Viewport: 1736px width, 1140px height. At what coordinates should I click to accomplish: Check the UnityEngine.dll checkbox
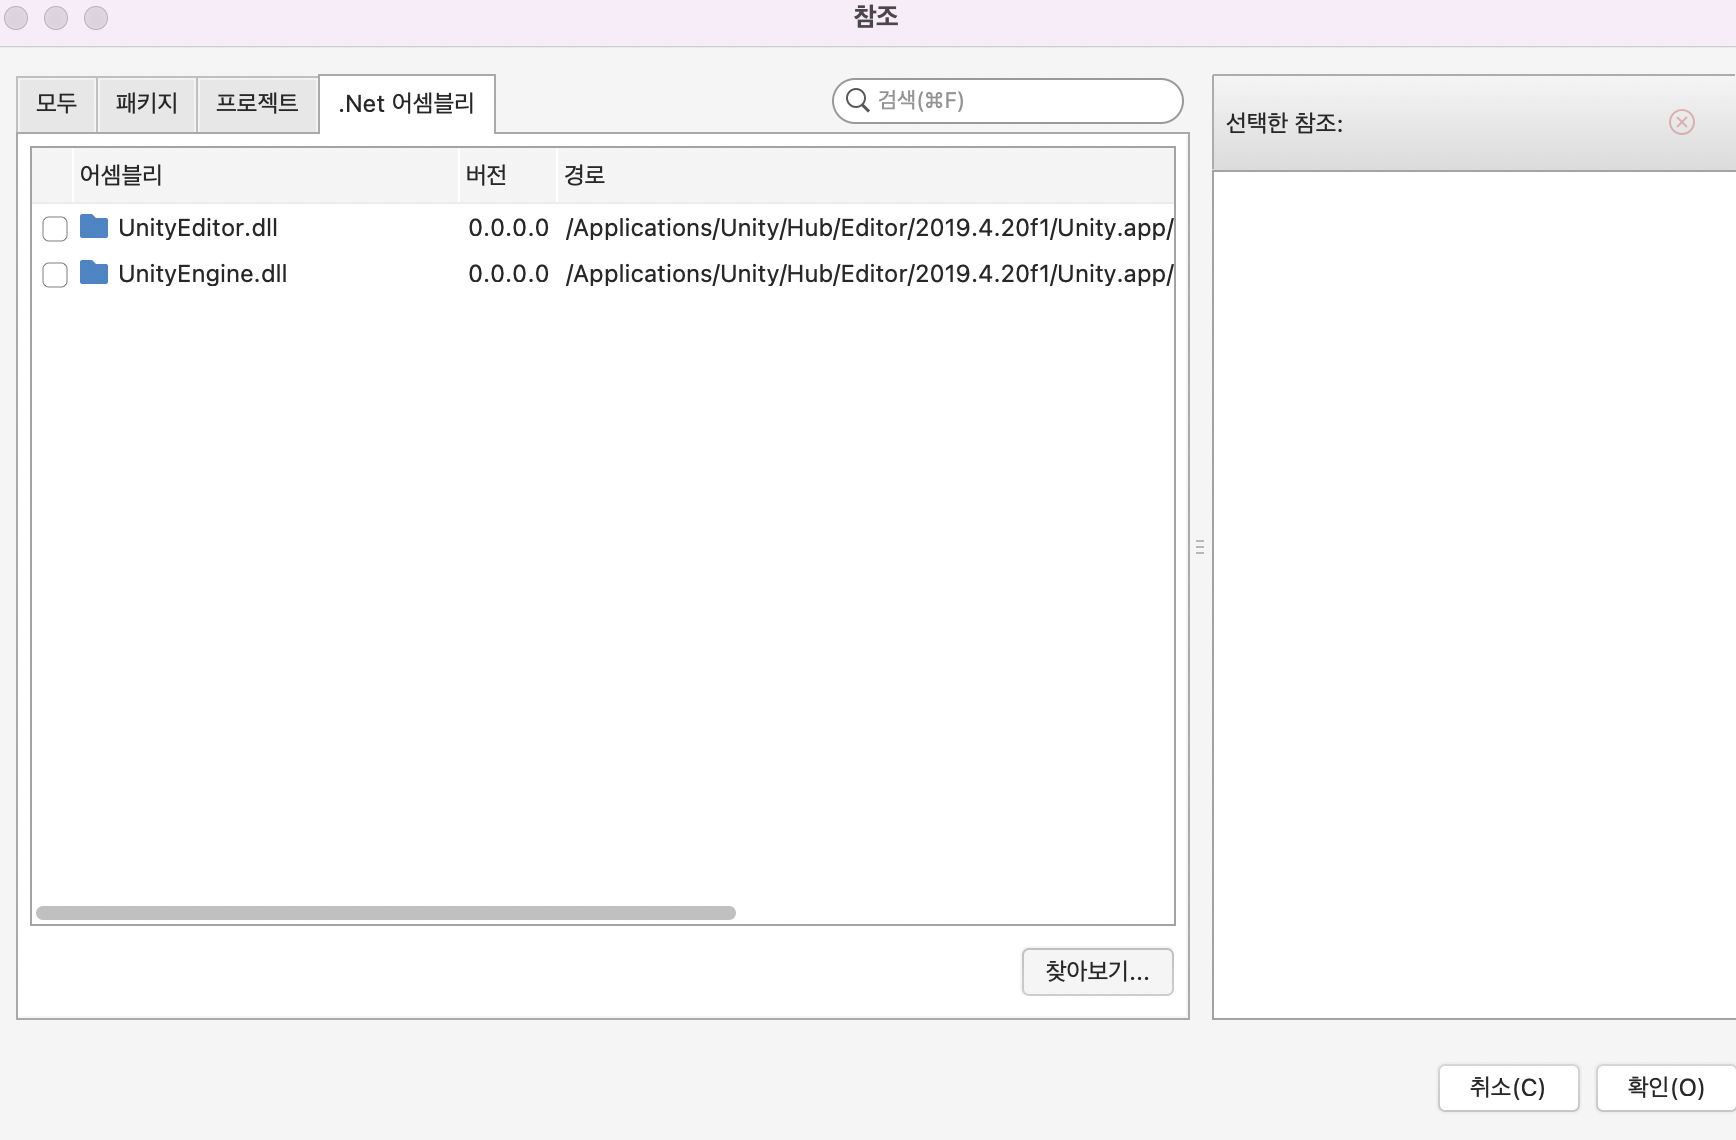tap(55, 275)
